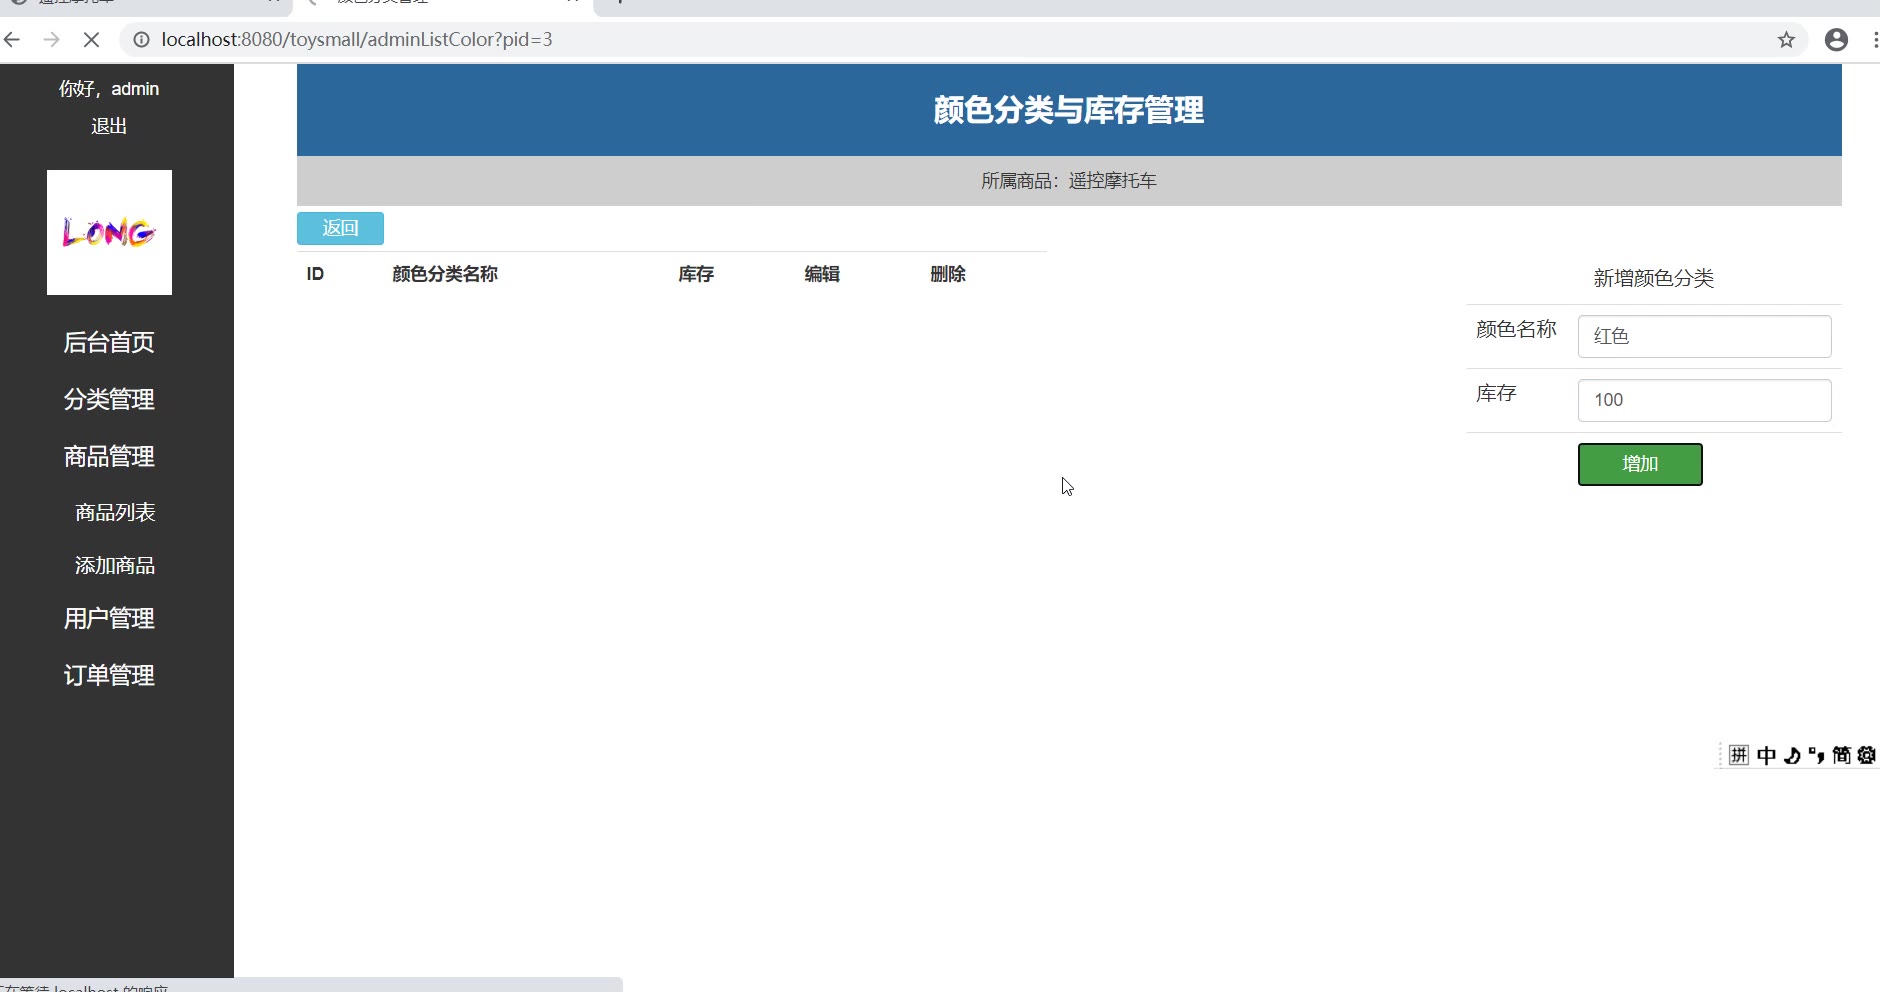Switch IME 简 simplified character icon

1841,755
